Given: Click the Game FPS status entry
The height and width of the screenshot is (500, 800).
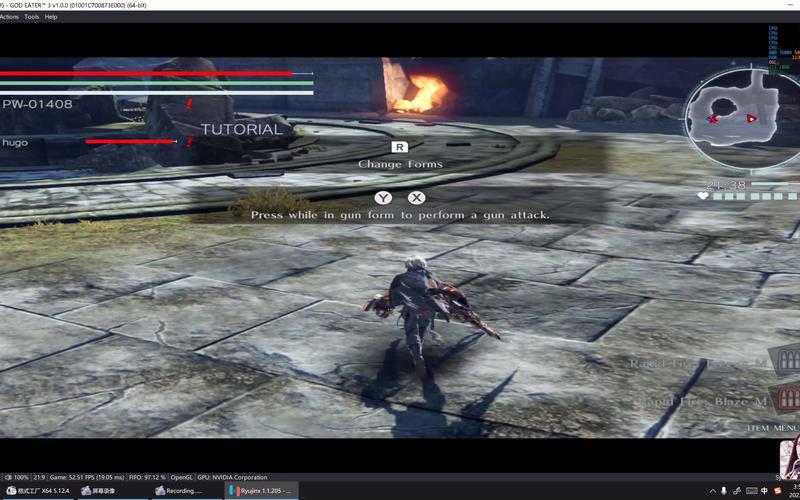Looking at the screenshot, I should click(x=87, y=478).
